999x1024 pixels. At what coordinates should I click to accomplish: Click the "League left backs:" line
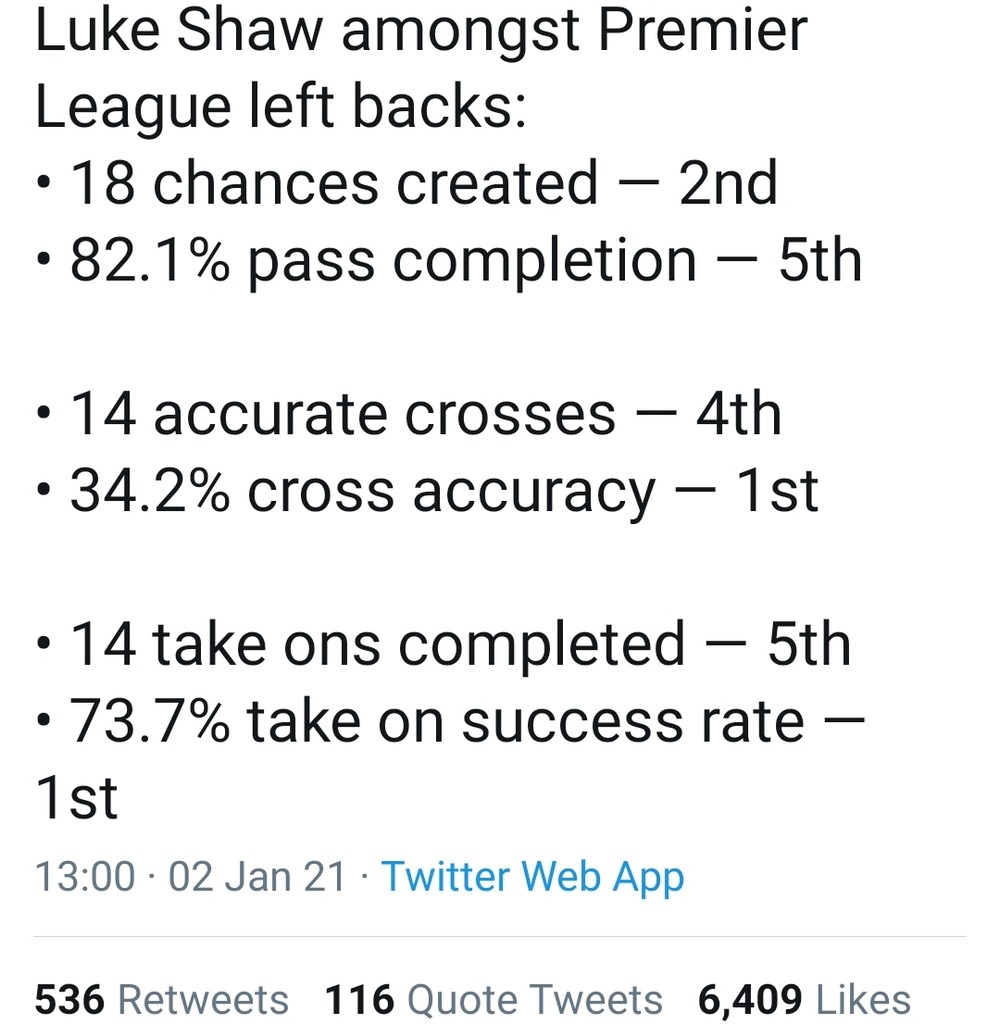point(280,107)
